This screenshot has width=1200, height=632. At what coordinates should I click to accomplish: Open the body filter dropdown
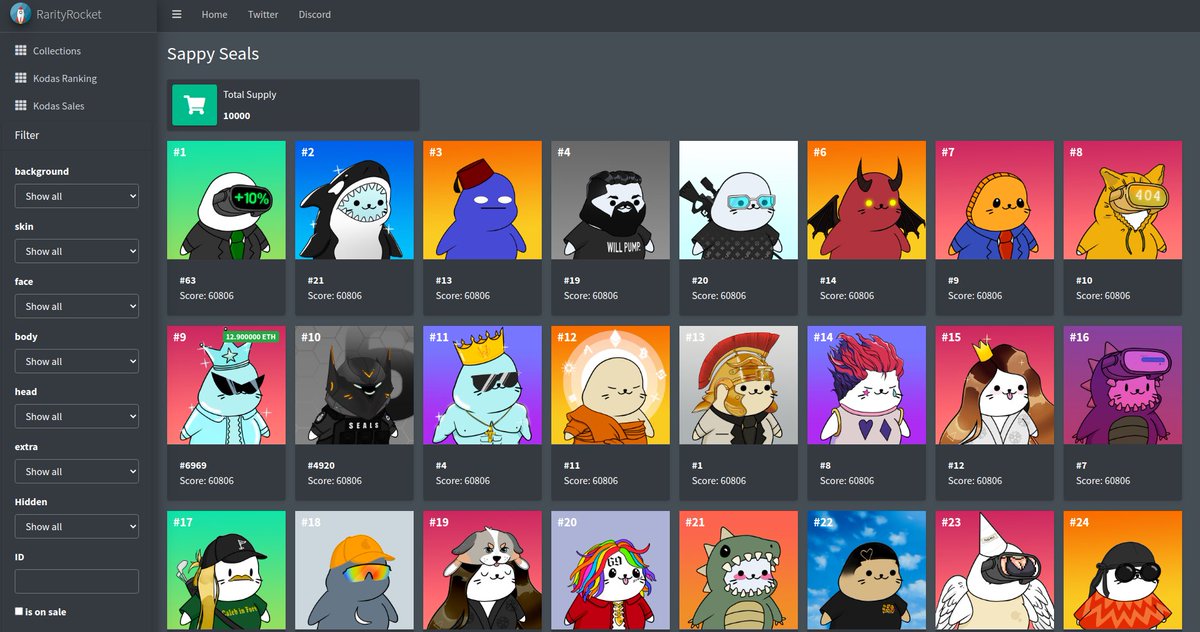[x=76, y=361]
